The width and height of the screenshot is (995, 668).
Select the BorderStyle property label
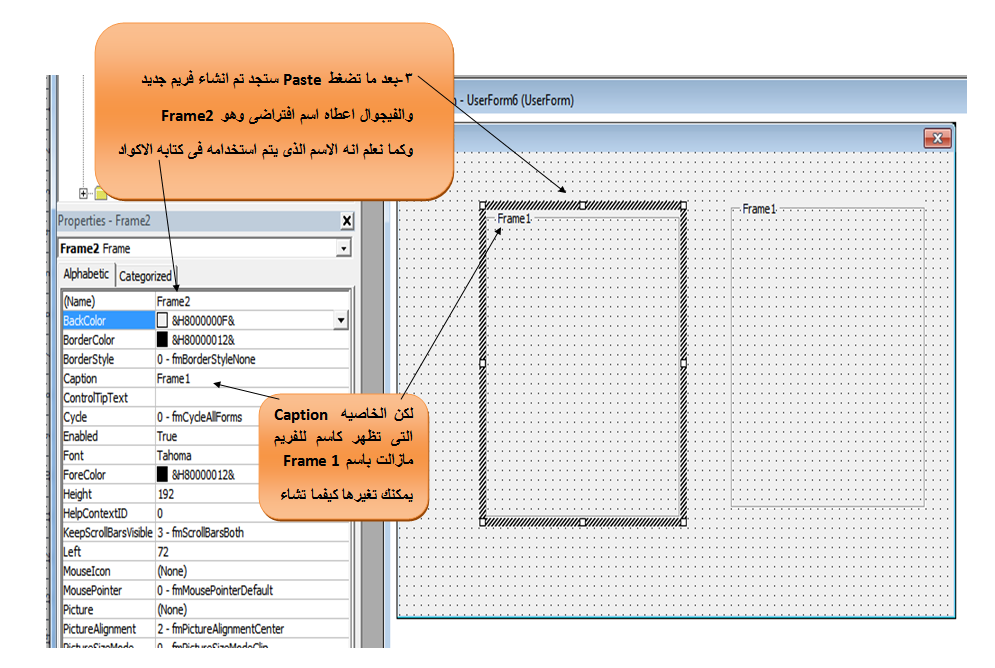[x=89, y=359]
